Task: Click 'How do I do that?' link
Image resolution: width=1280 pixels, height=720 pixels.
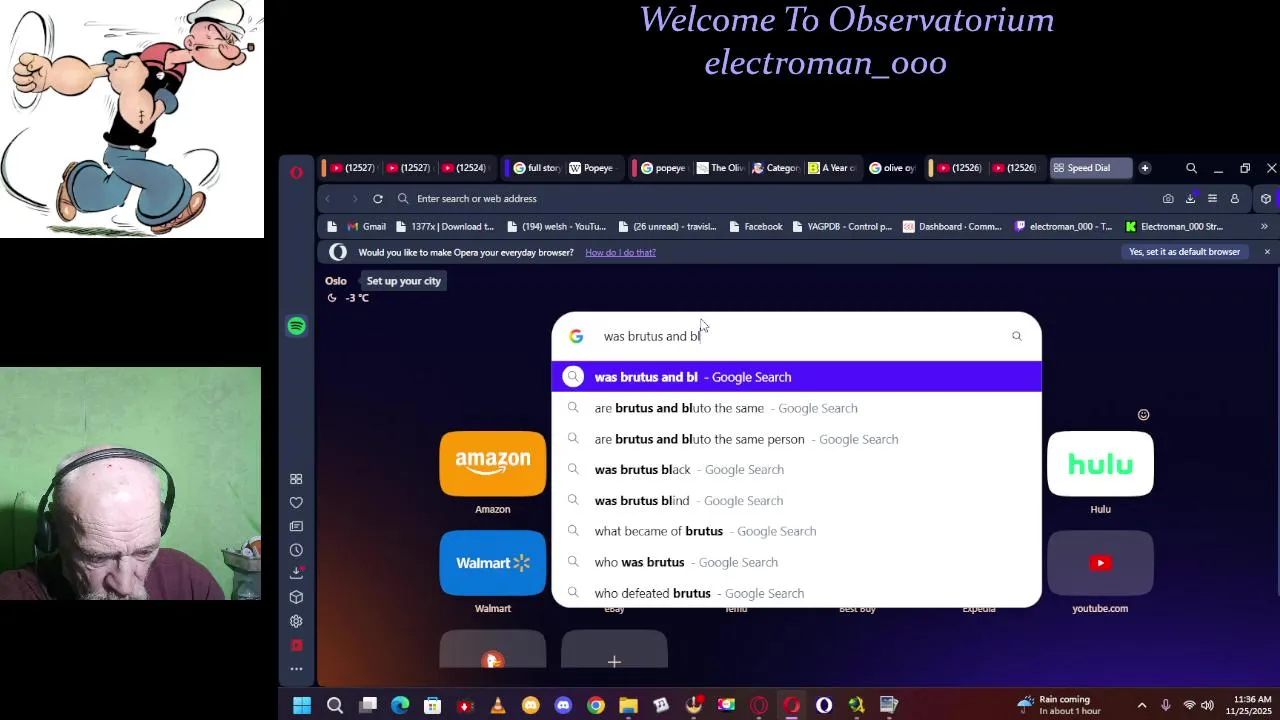Action: click(x=620, y=252)
